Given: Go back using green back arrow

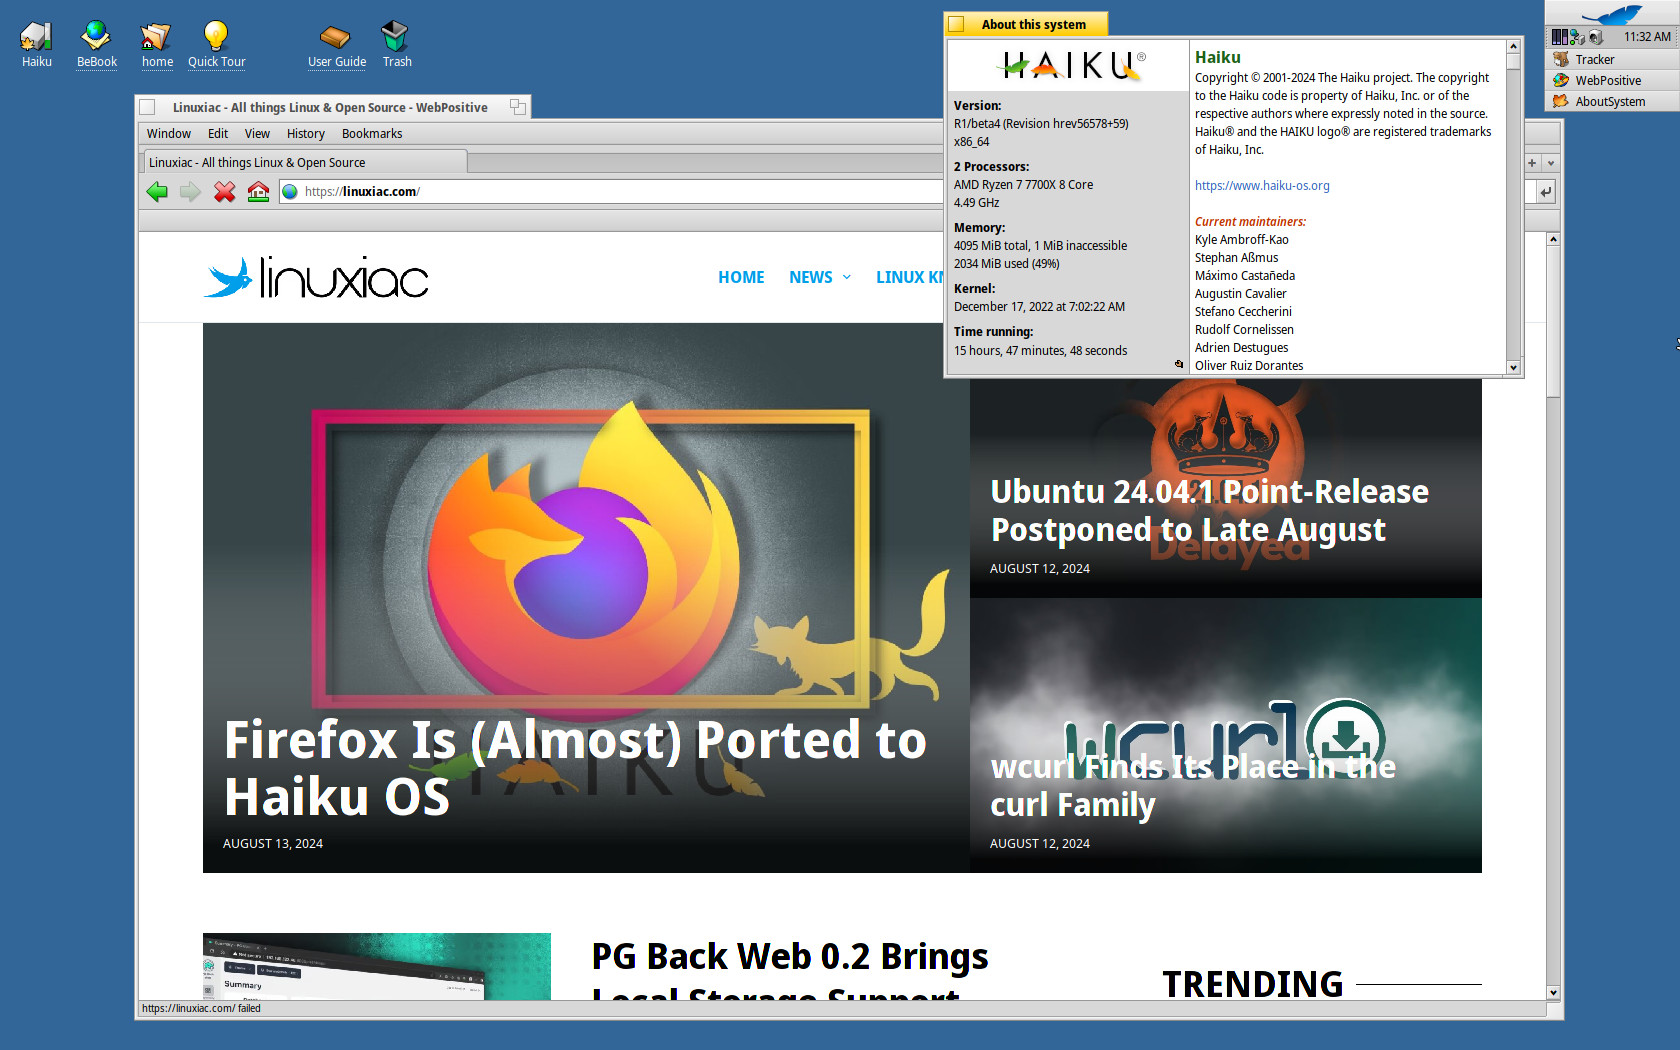Looking at the screenshot, I should (157, 192).
